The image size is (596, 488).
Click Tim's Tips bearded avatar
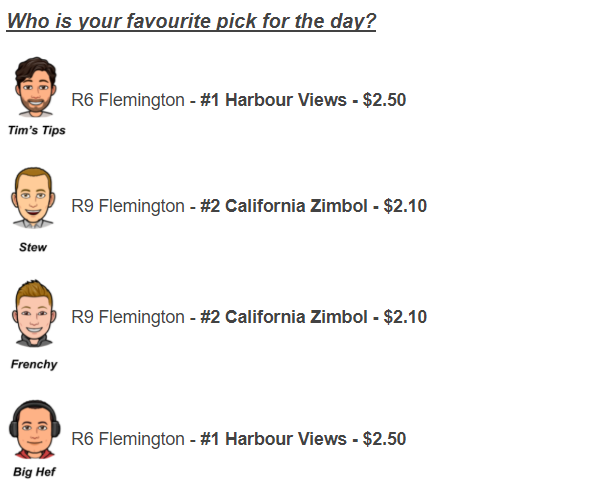pyautogui.click(x=36, y=87)
